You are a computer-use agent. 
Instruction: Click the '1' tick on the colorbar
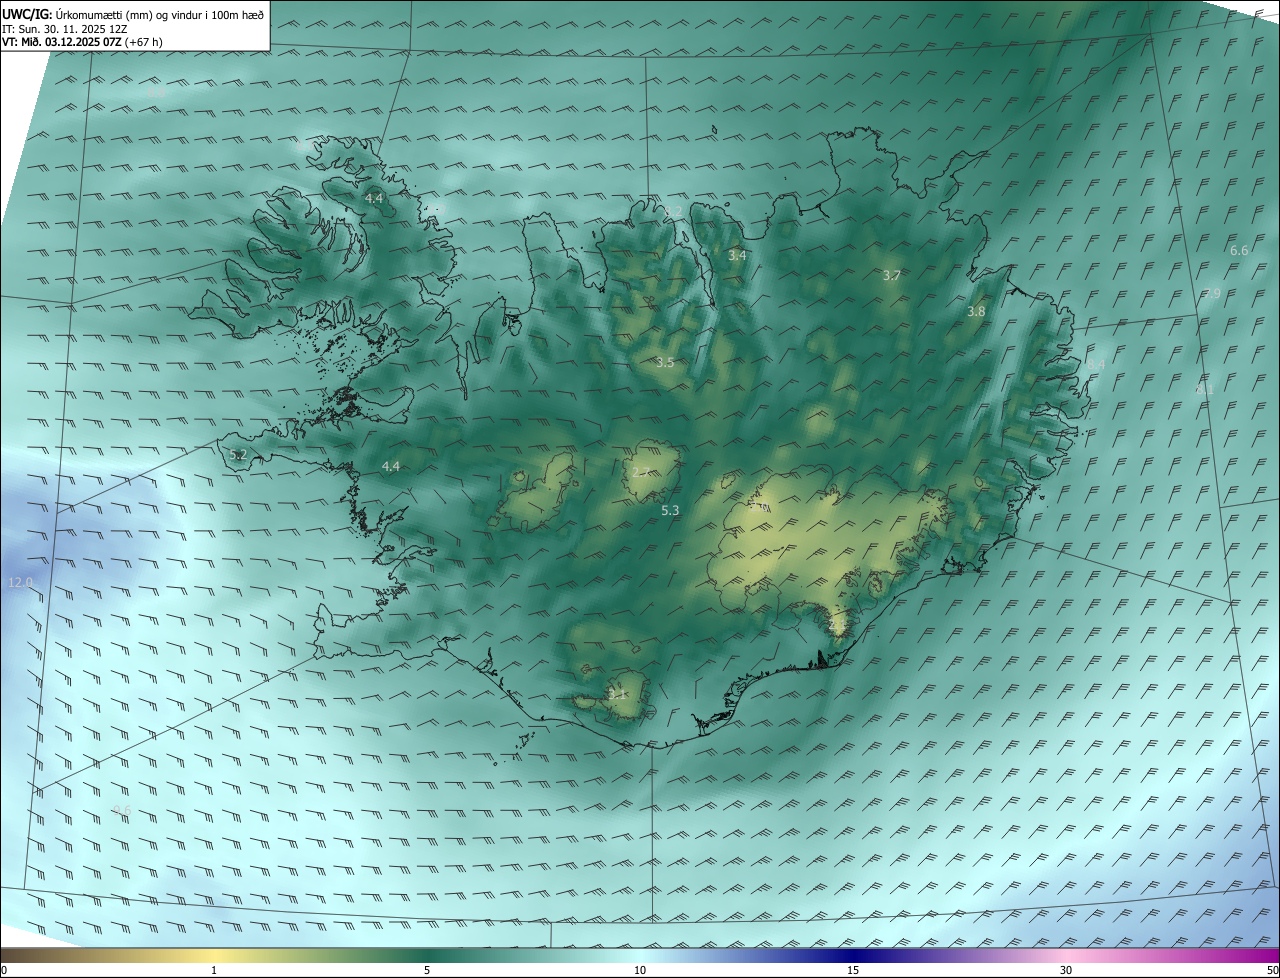pyautogui.click(x=214, y=970)
